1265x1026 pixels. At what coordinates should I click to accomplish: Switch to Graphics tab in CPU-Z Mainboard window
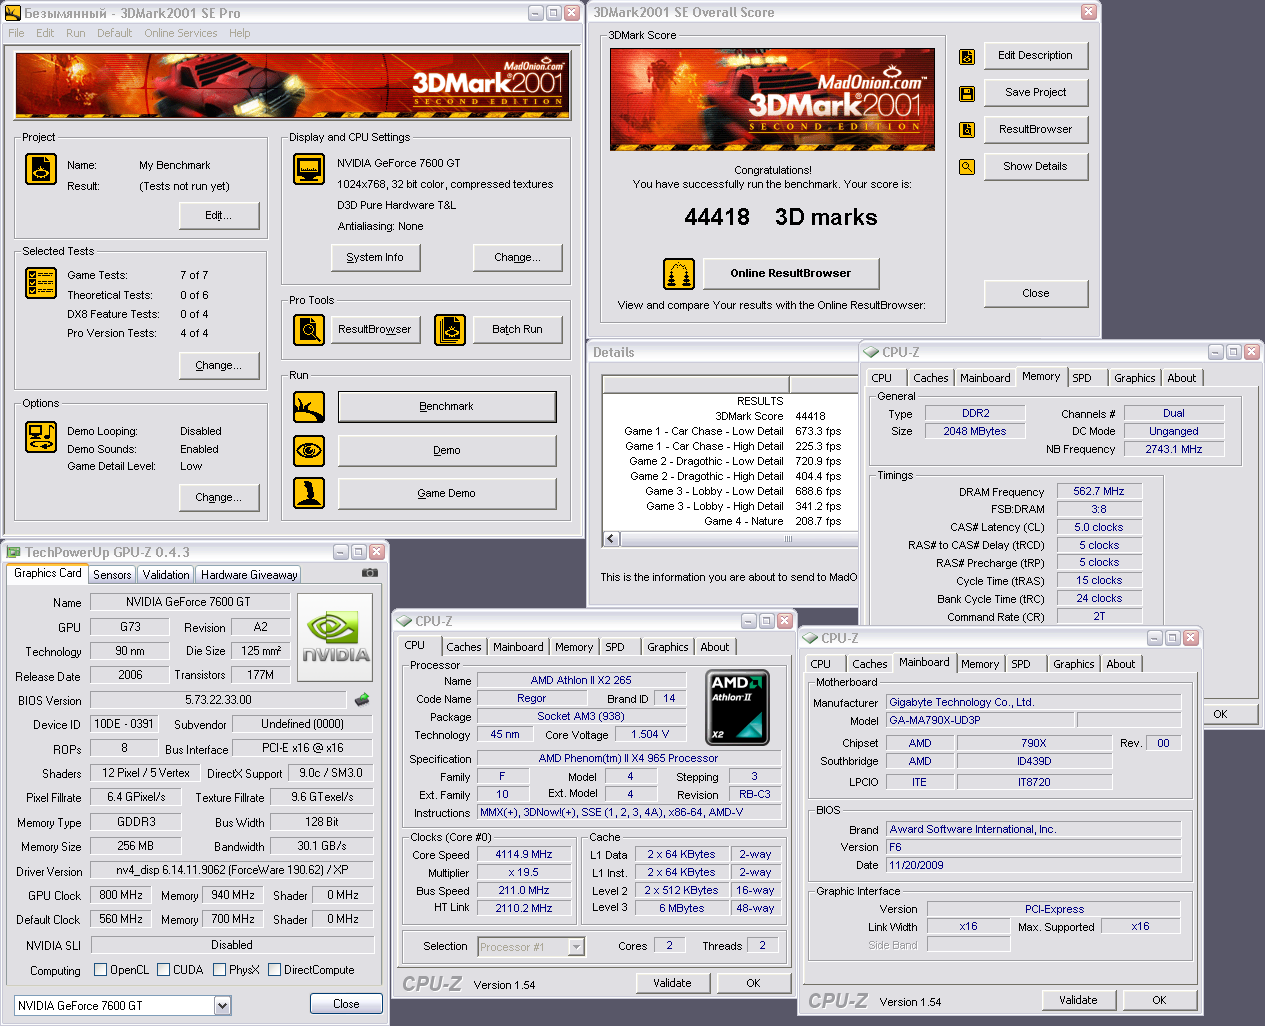click(x=1074, y=664)
